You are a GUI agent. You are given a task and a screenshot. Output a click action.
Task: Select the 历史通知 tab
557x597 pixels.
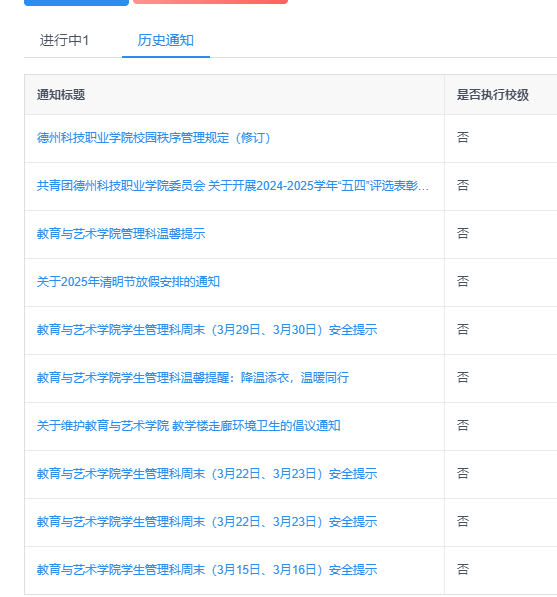[x=166, y=40]
